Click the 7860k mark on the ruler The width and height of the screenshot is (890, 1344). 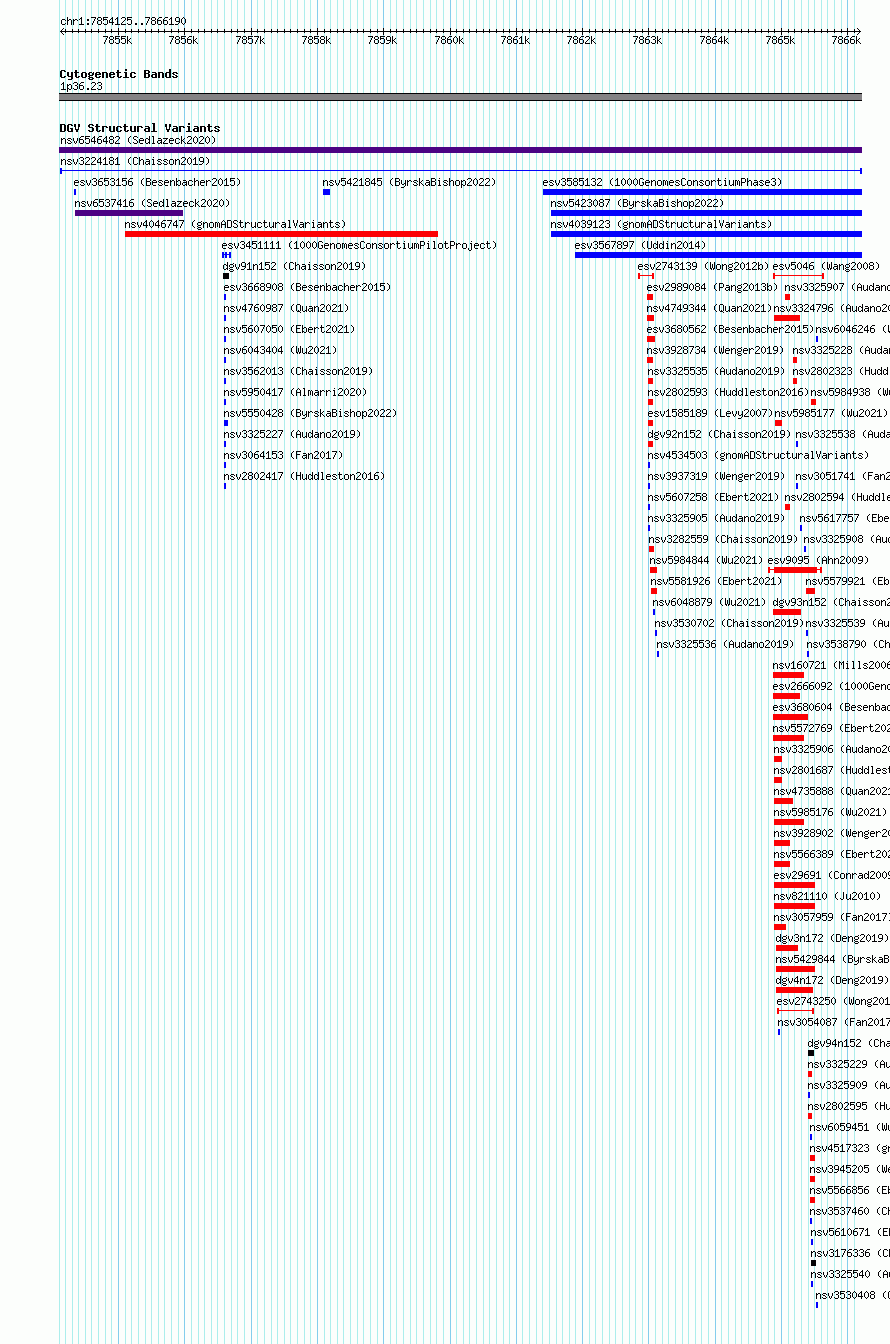point(449,40)
